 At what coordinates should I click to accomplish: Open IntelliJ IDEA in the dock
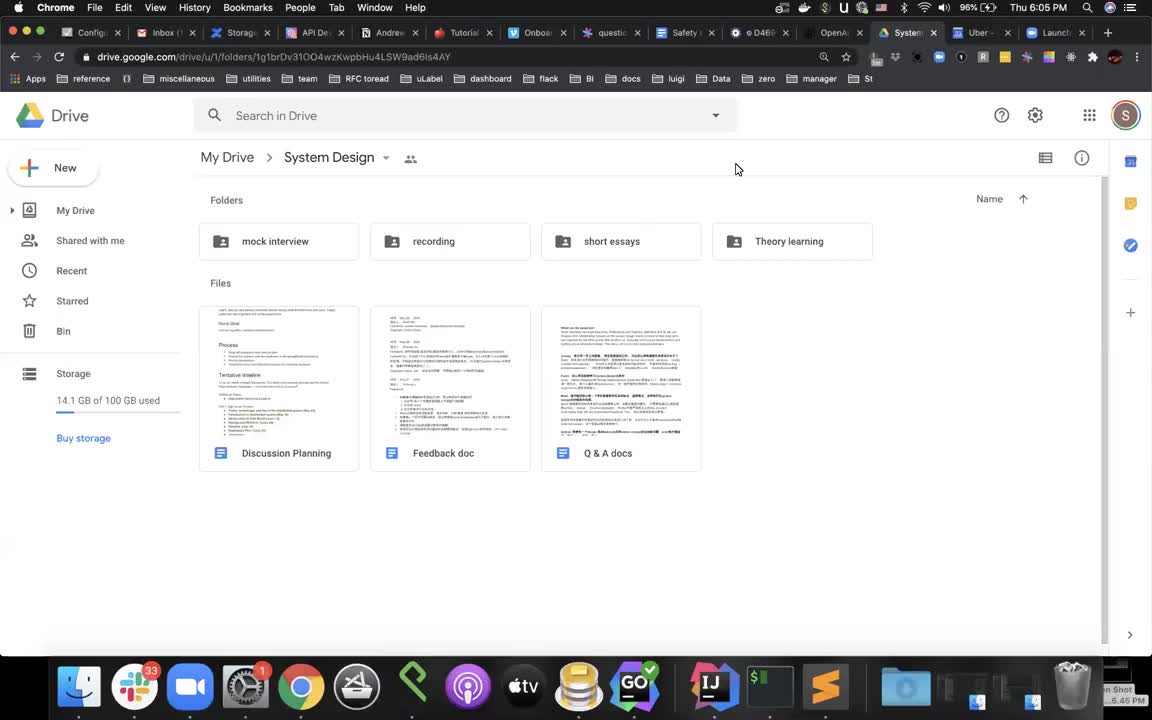[713, 686]
